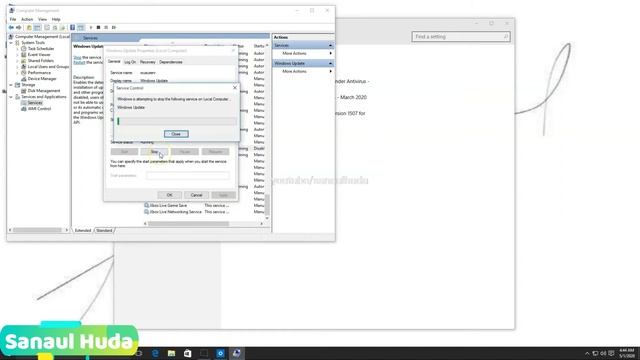Click the Stop the service link

tap(77, 58)
